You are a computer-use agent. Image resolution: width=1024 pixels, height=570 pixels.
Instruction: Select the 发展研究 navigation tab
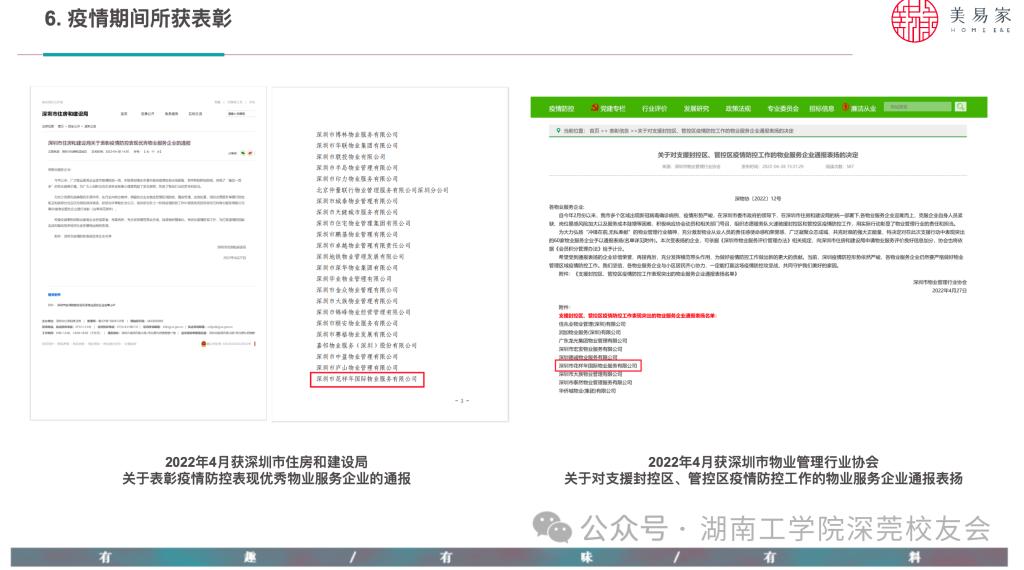tap(696, 107)
